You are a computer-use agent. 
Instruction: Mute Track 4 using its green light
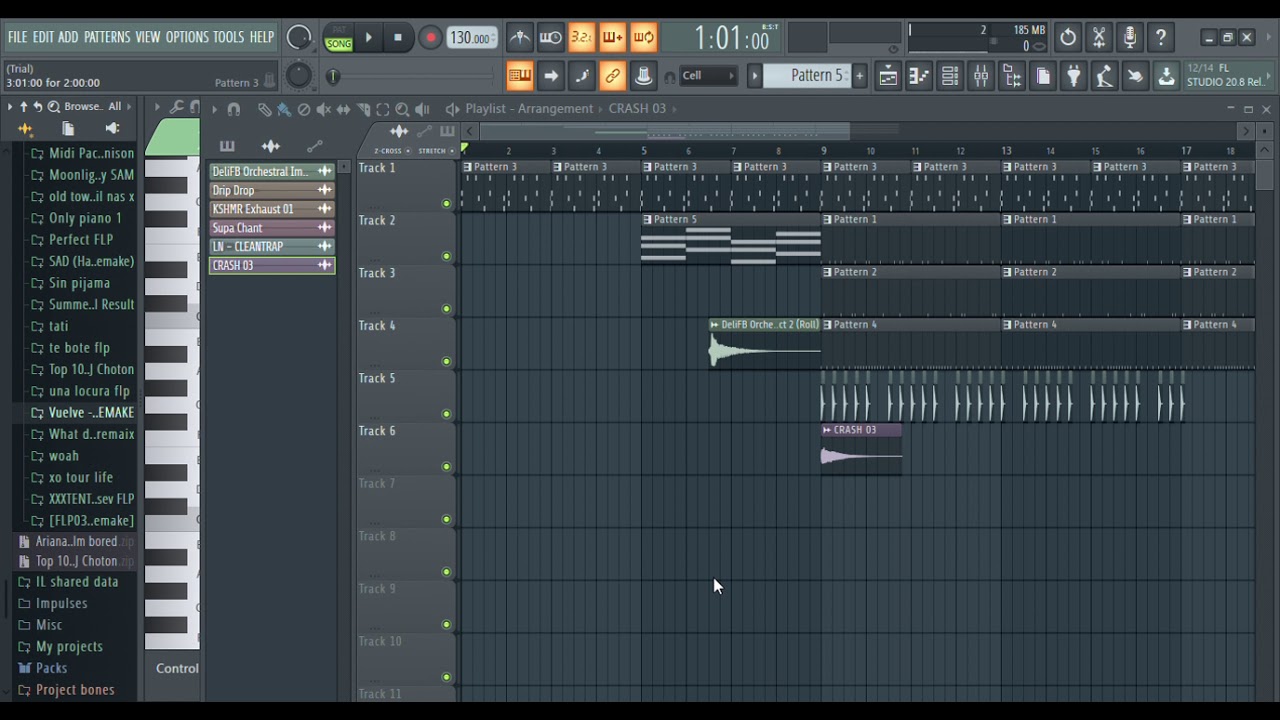446,361
